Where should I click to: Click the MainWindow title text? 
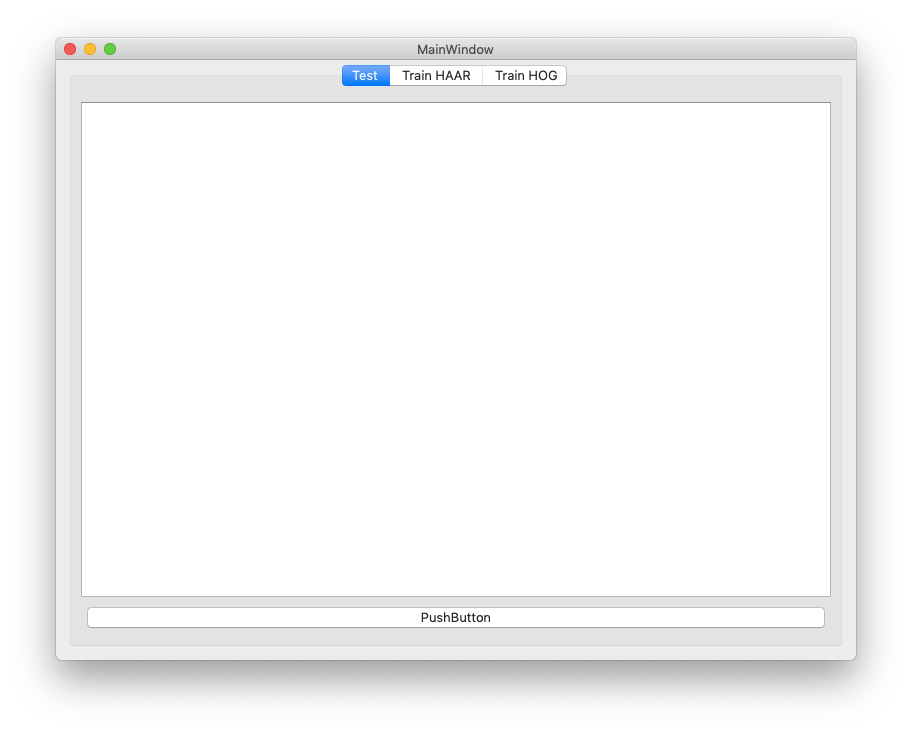455,49
